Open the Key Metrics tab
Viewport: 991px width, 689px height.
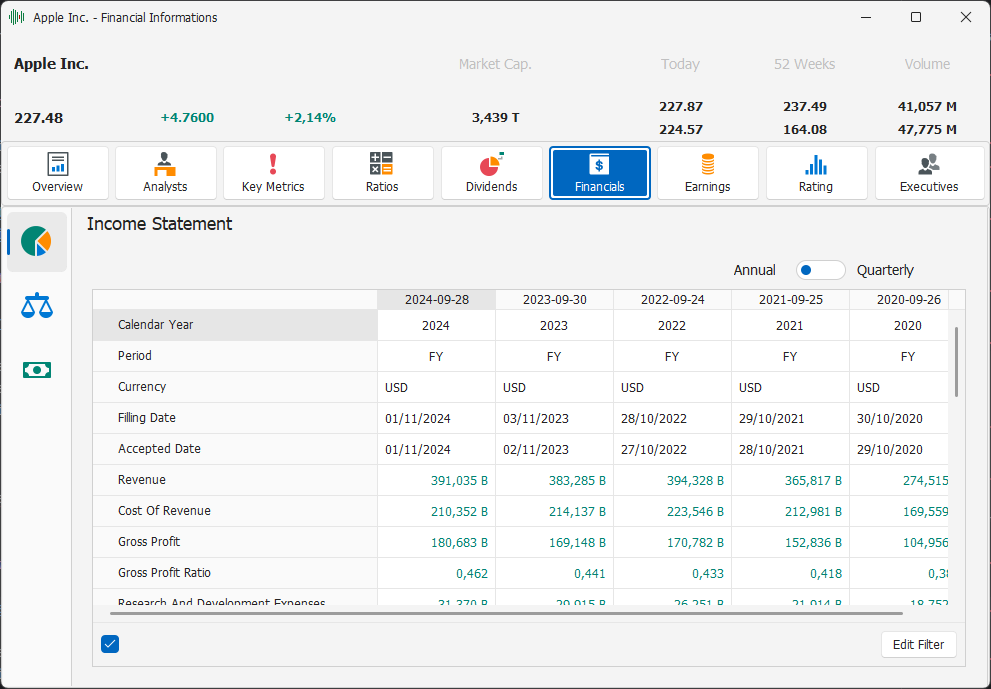point(274,173)
